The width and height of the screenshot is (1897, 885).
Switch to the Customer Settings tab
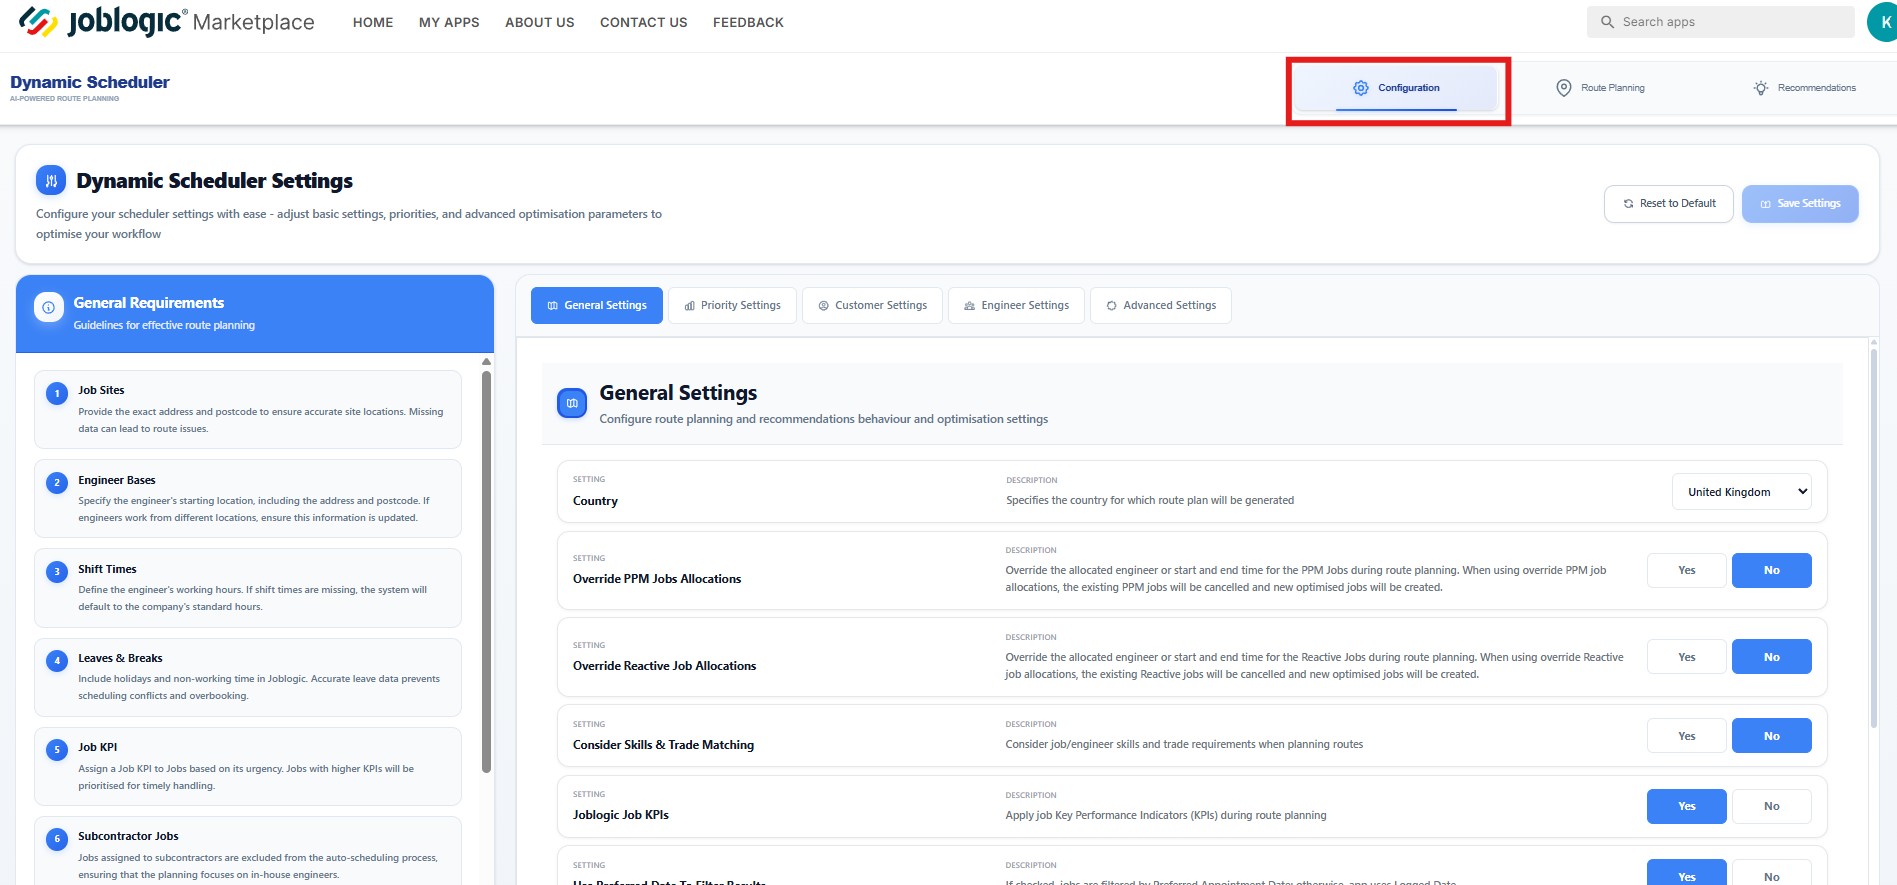point(872,305)
